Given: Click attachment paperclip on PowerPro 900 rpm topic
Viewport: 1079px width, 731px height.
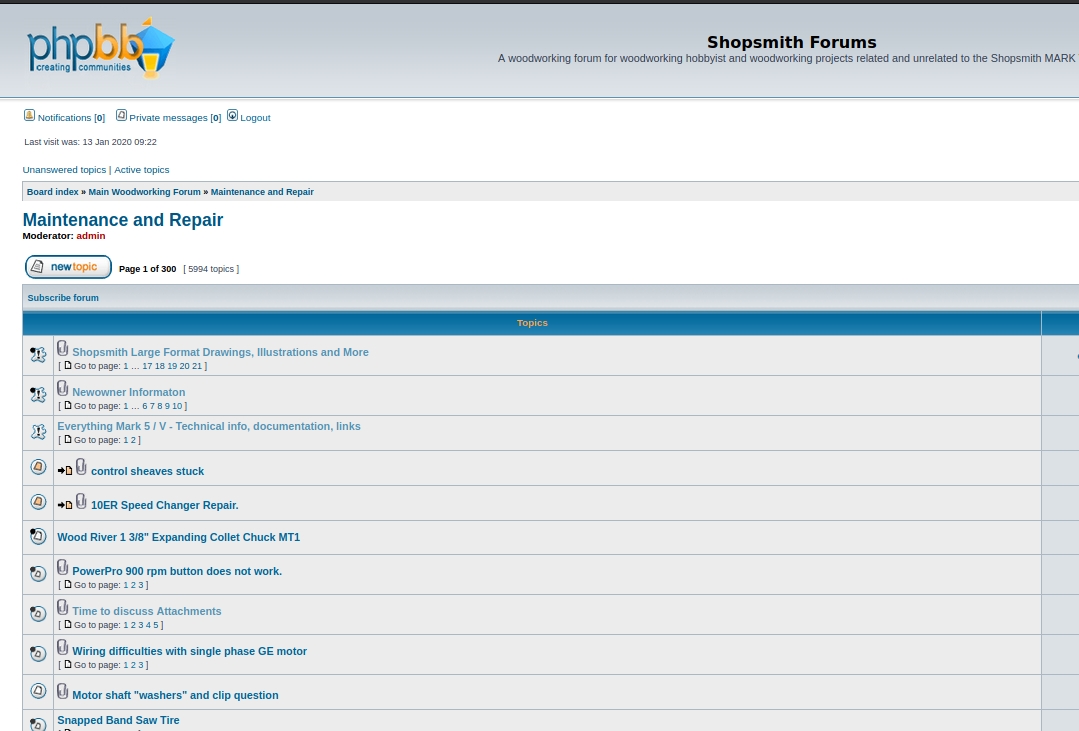Looking at the screenshot, I should tap(63, 567).
